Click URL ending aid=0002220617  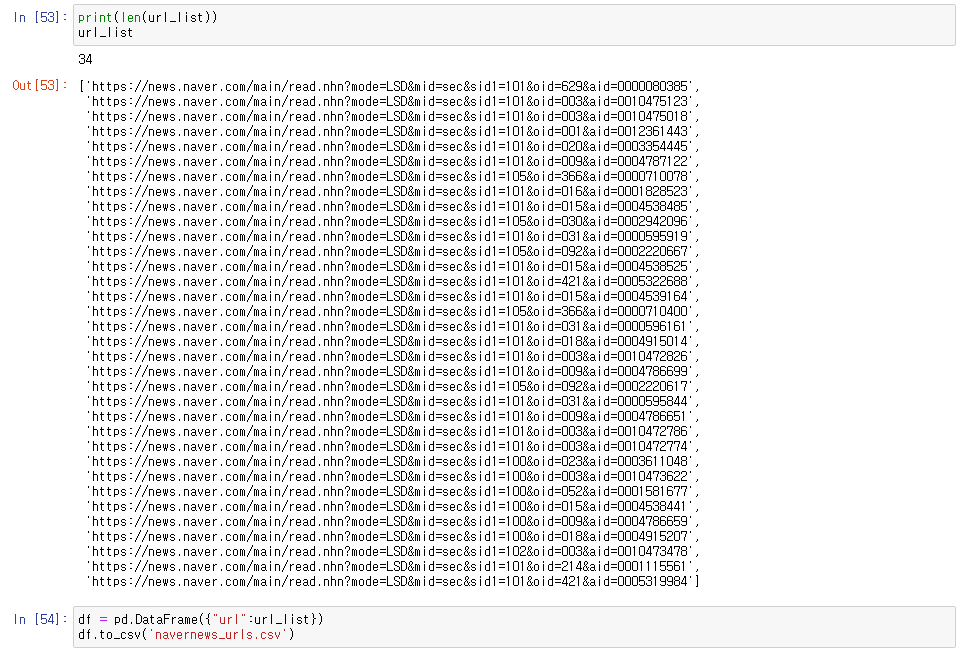(x=390, y=387)
